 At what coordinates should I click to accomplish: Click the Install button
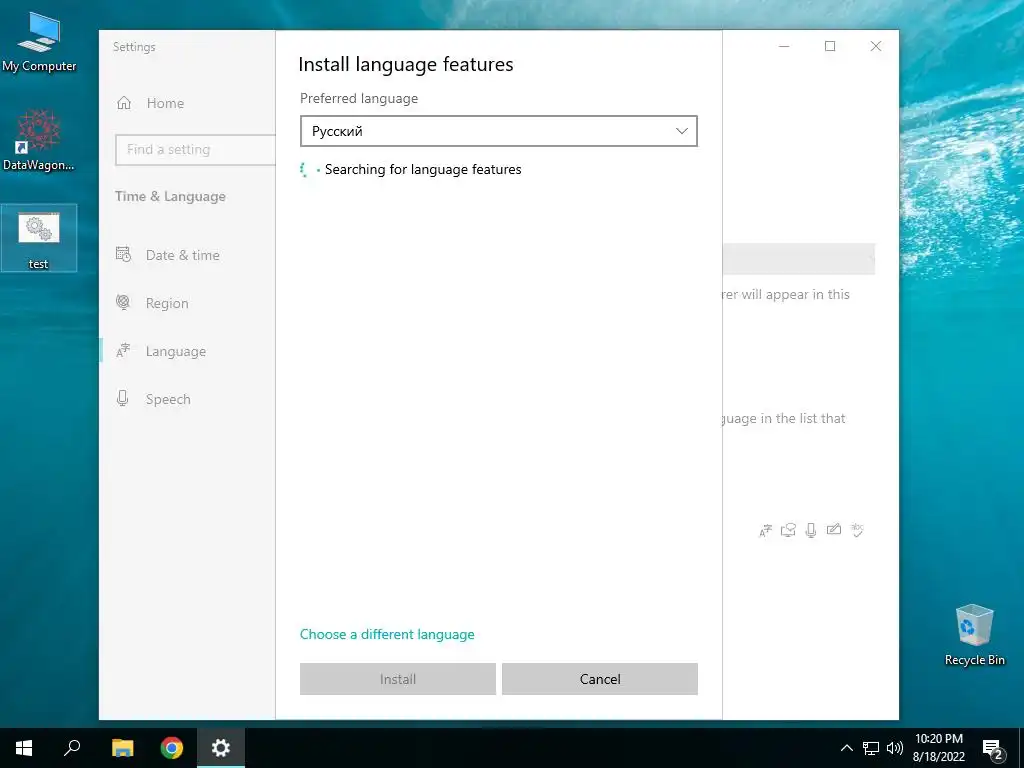(x=398, y=679)
